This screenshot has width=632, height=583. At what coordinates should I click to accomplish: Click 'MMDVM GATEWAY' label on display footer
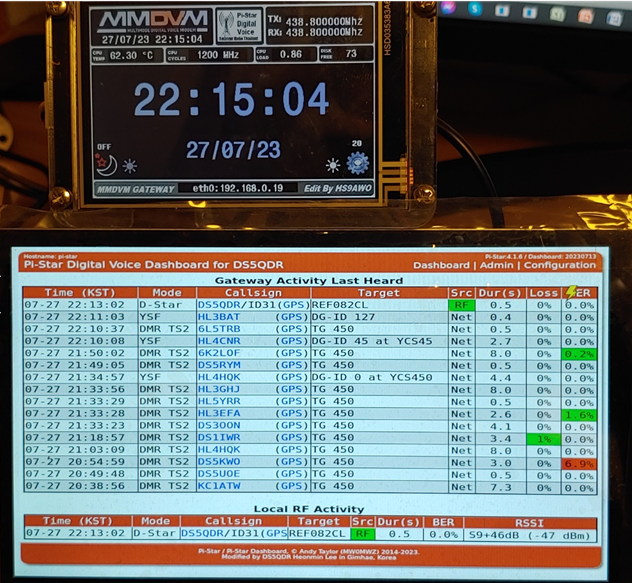click(136, 189)
